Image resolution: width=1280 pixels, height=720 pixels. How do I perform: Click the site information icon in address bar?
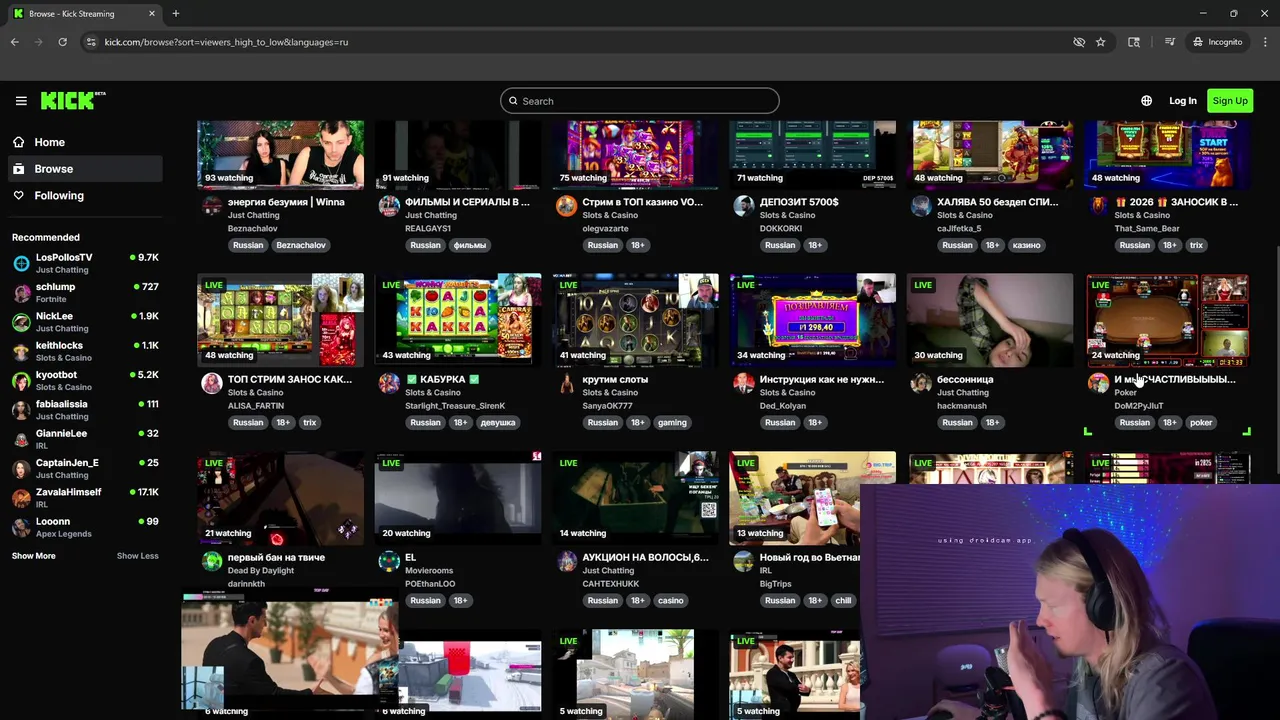pyautogui.click(x=91, y=42)
